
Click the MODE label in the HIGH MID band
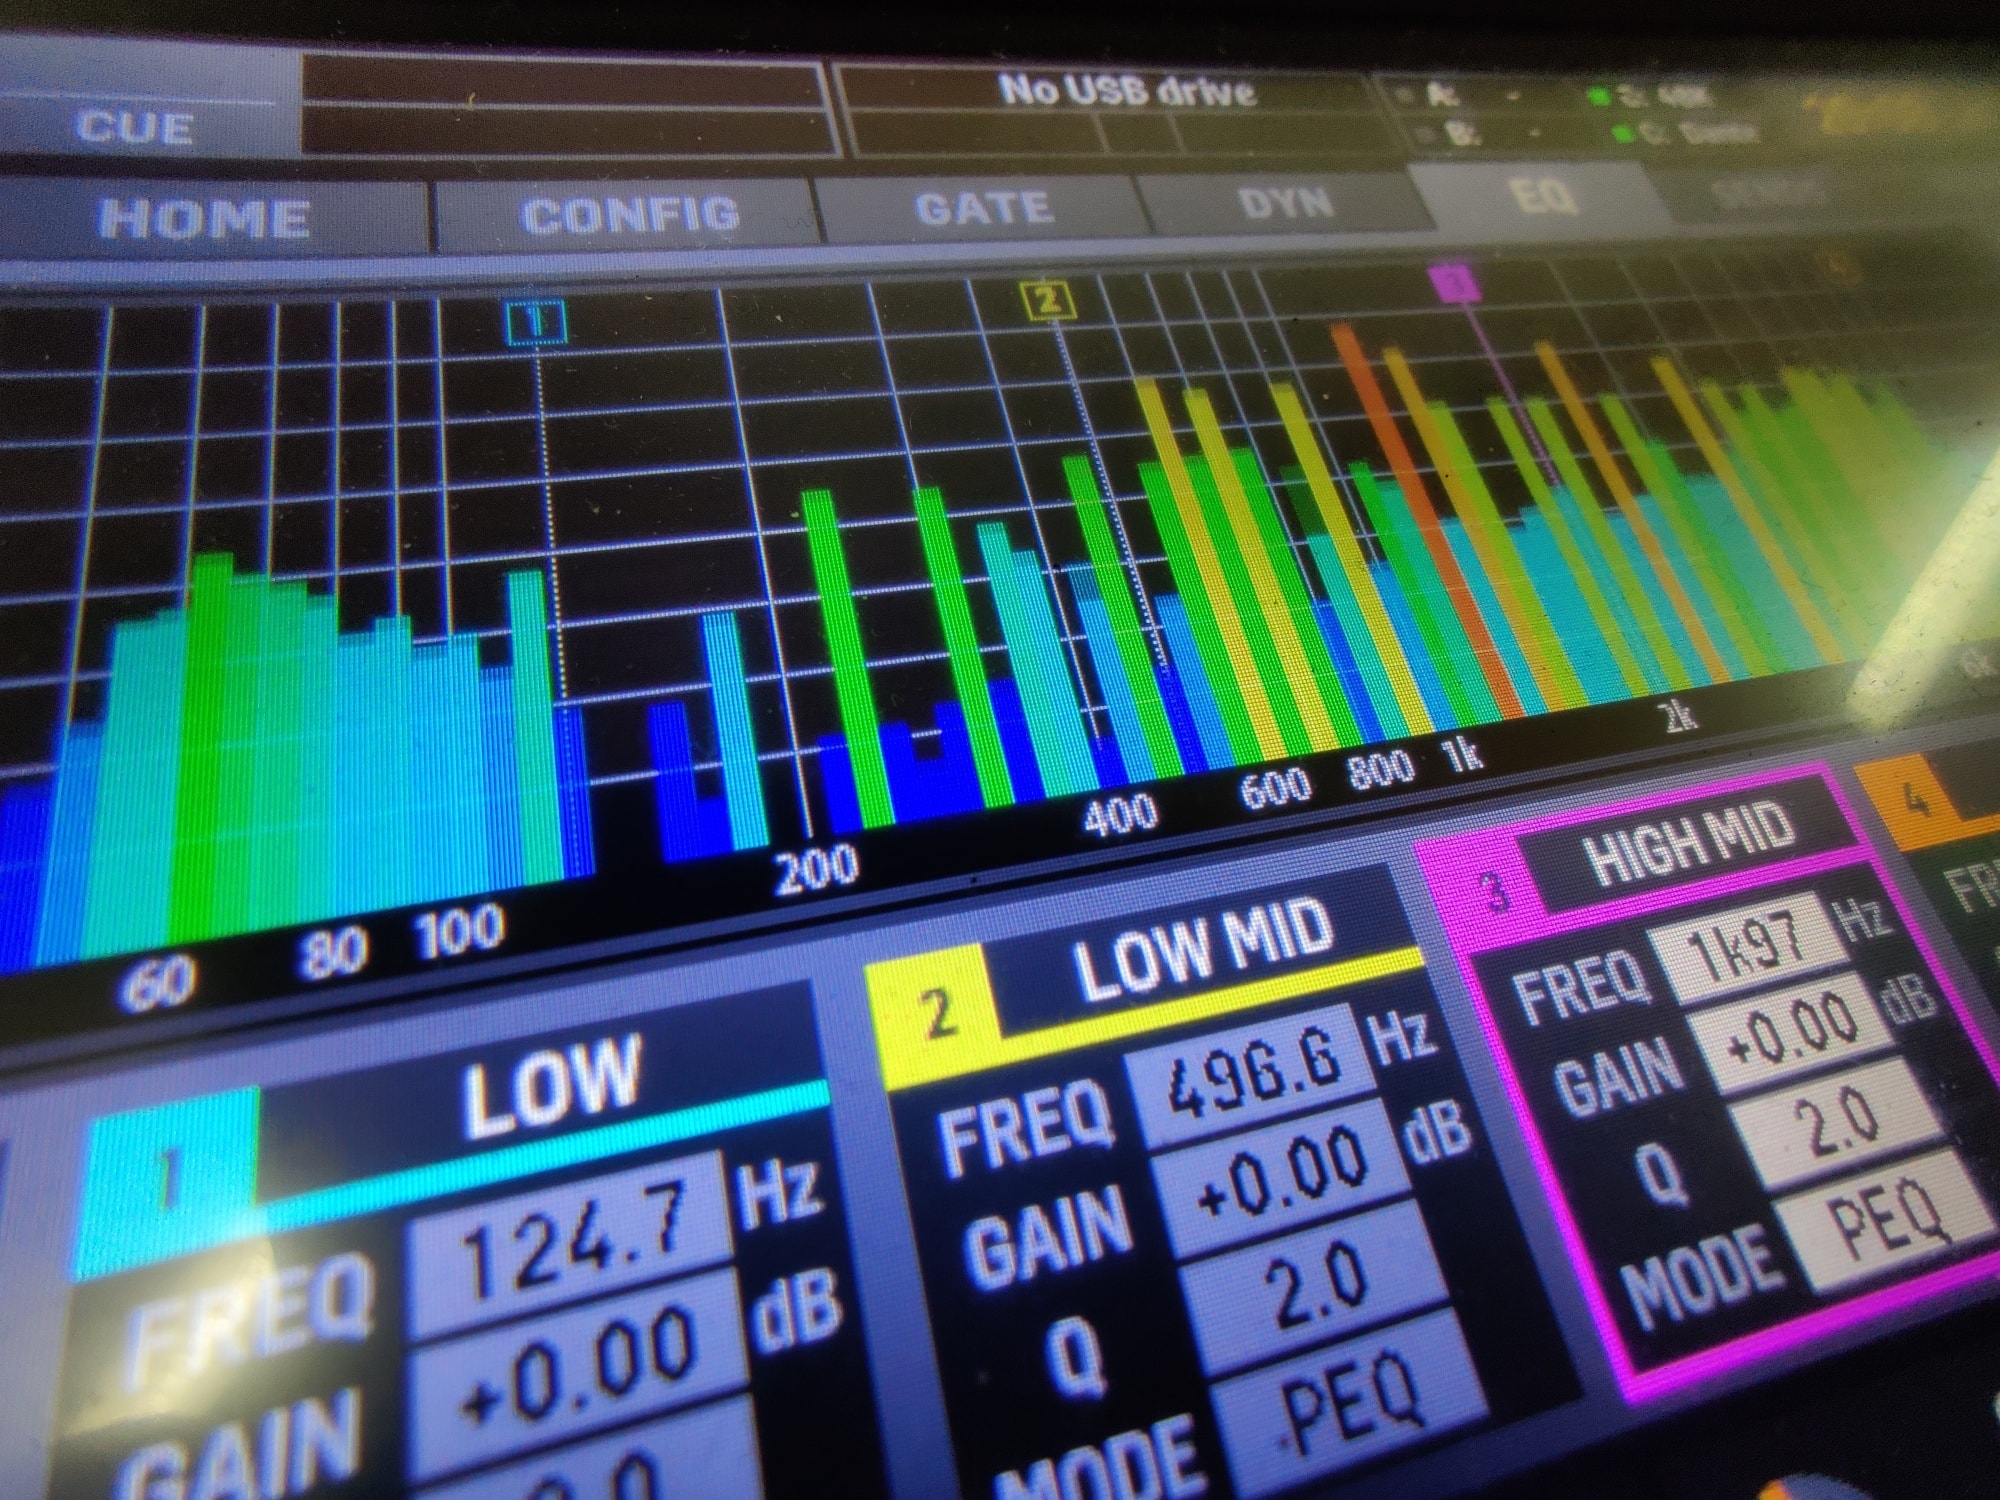click(1700, 1276)
